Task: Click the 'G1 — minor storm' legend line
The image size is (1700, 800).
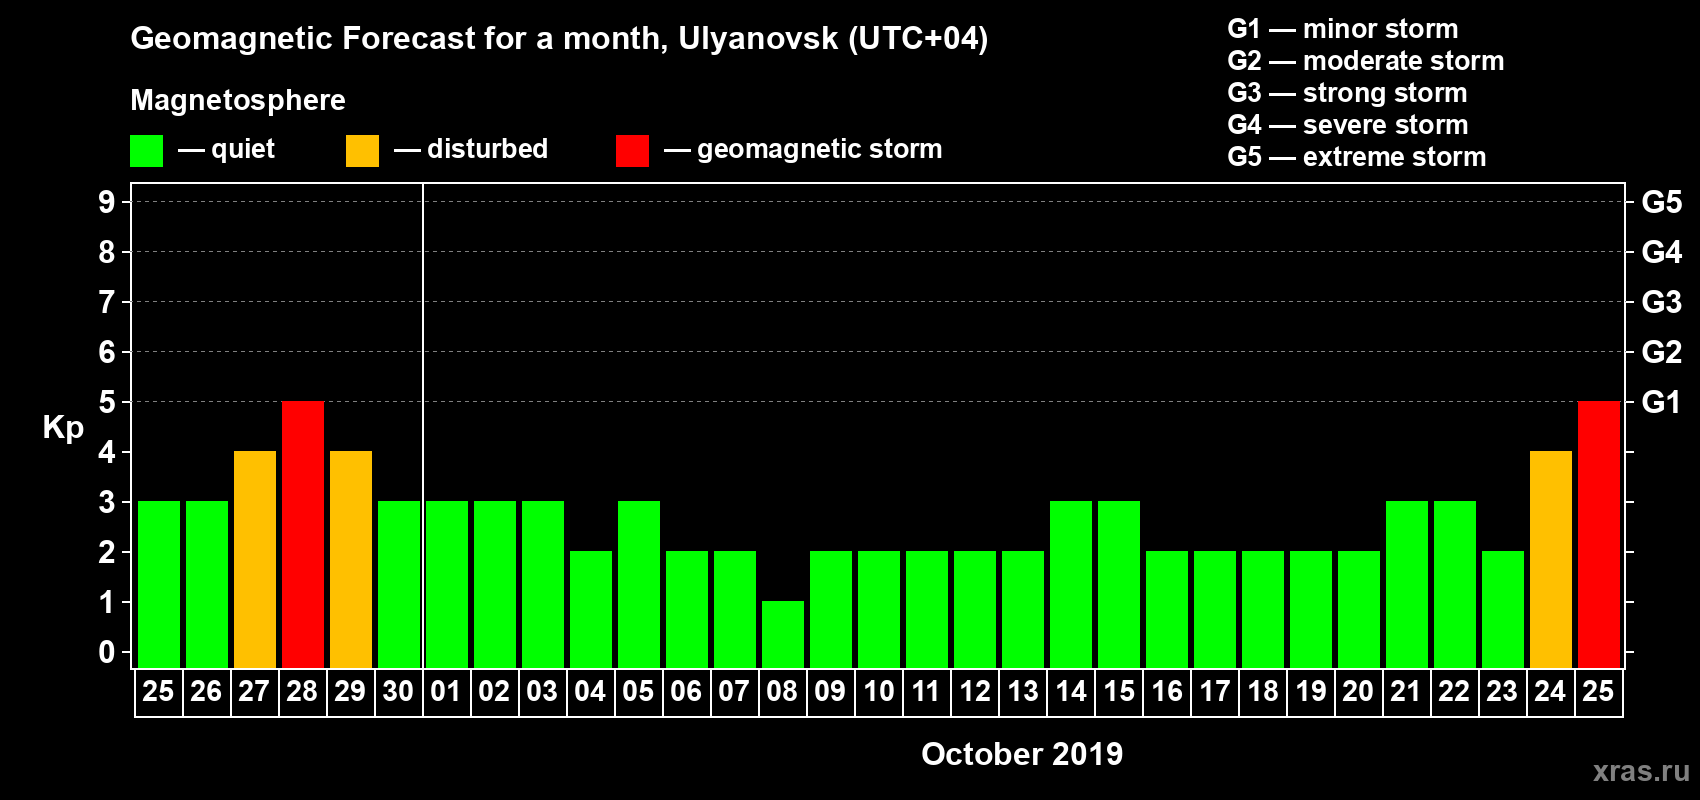Action: [1343, 29]
